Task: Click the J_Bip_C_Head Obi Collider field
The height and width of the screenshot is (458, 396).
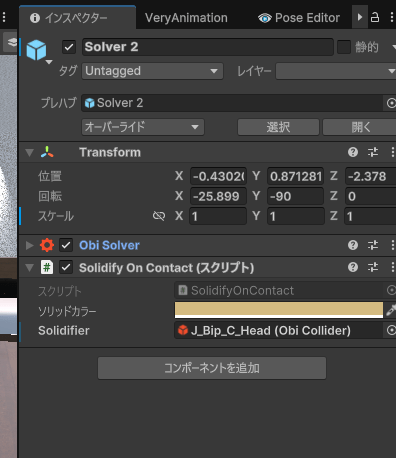Action: [279, 331]
